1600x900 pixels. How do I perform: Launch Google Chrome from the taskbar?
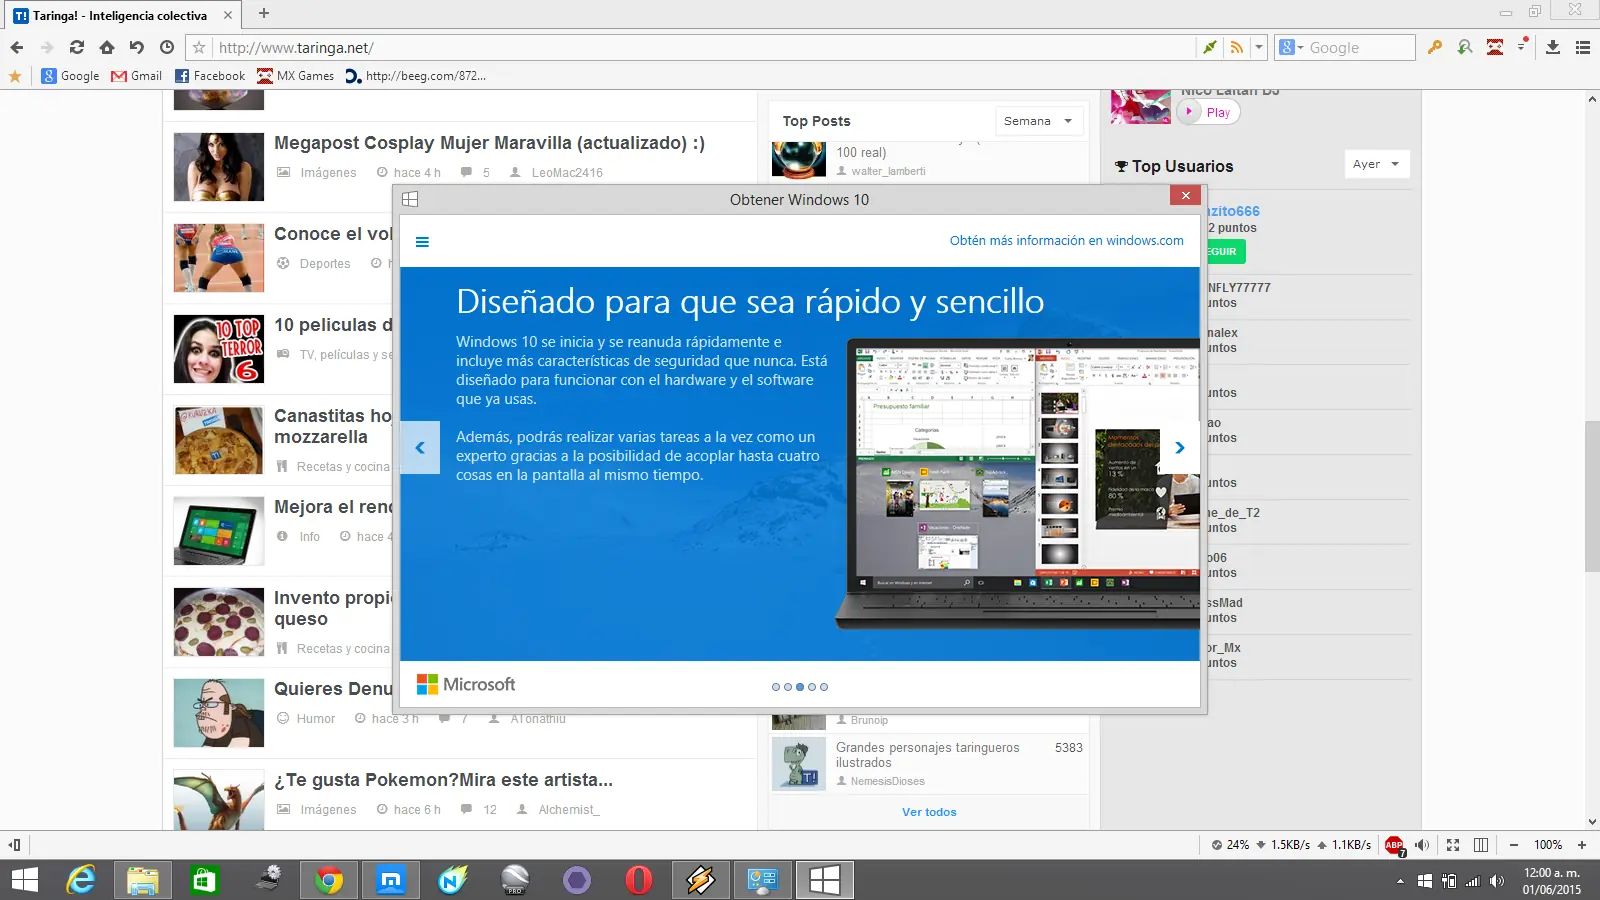click(x=329, y=880)
